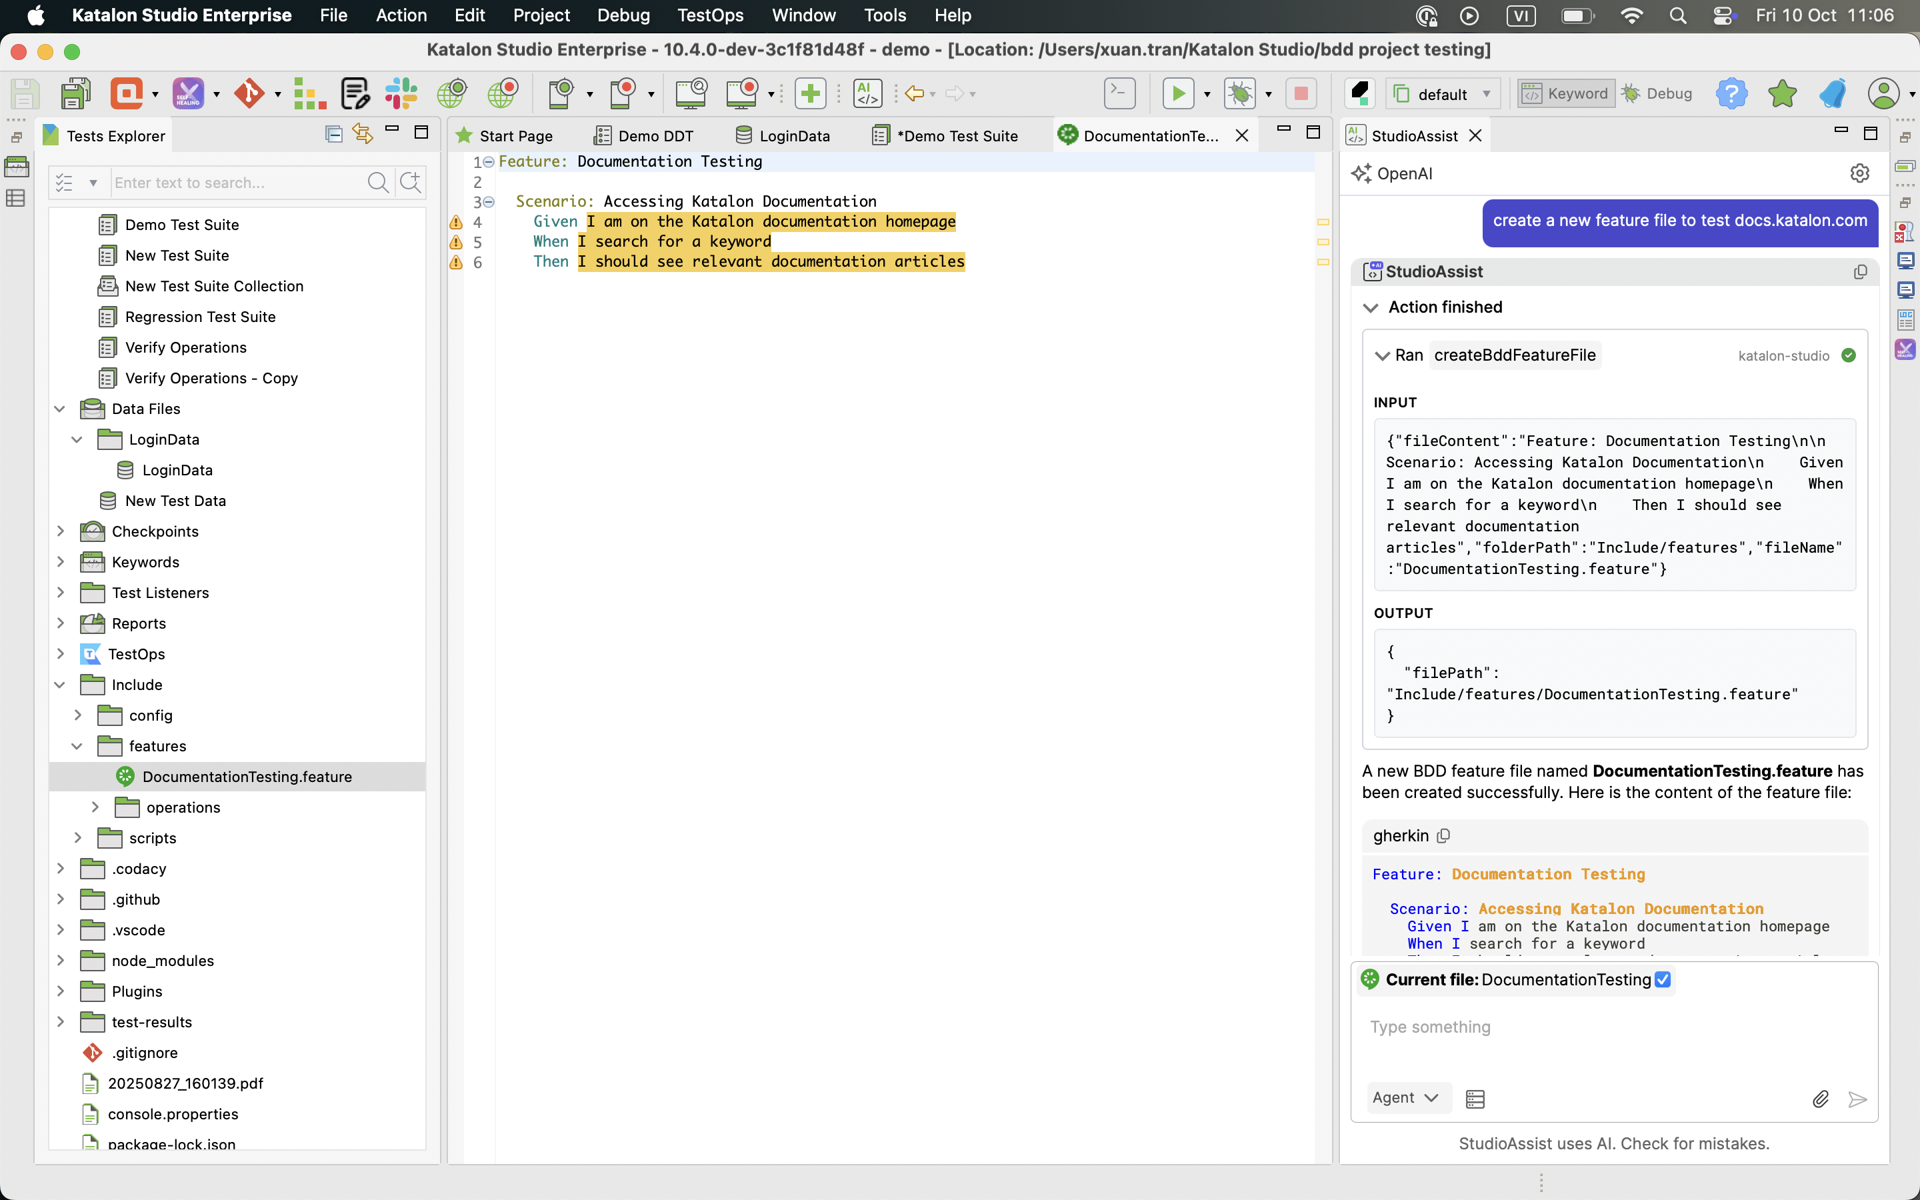This screenshot has height=1200, width=1920.
Task: Open the Agent mode dropdown
Action: [1405, 1098]
